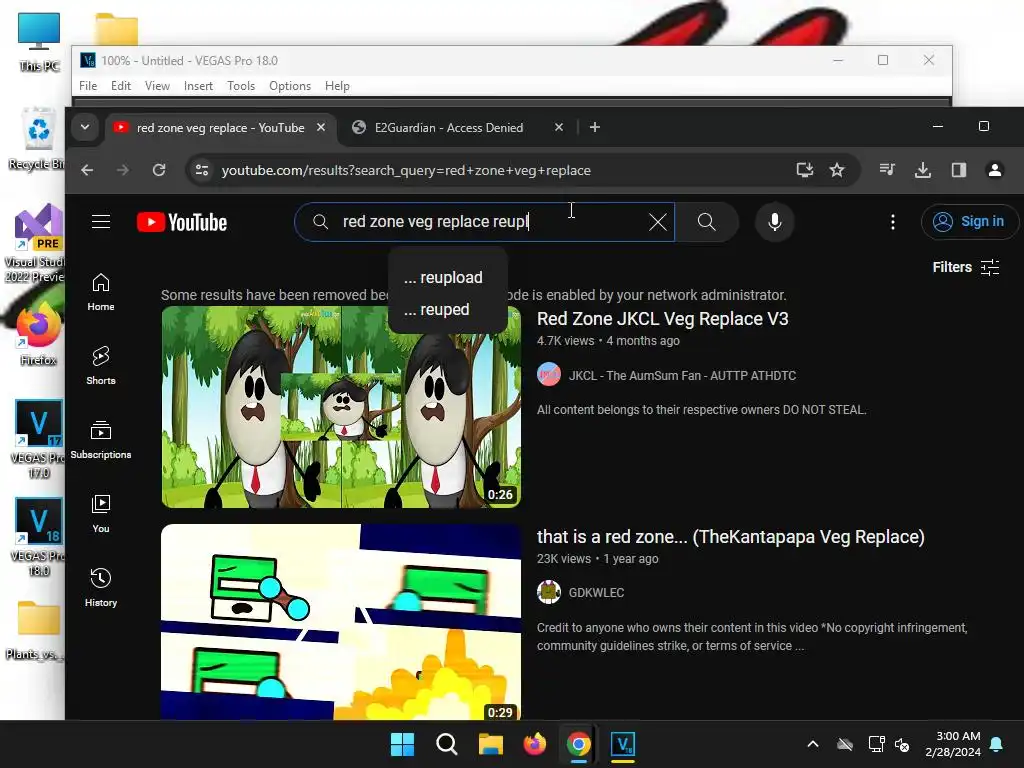Open notifications bell in the taskbar
1024x768 pixels.
tap(997, 744)
